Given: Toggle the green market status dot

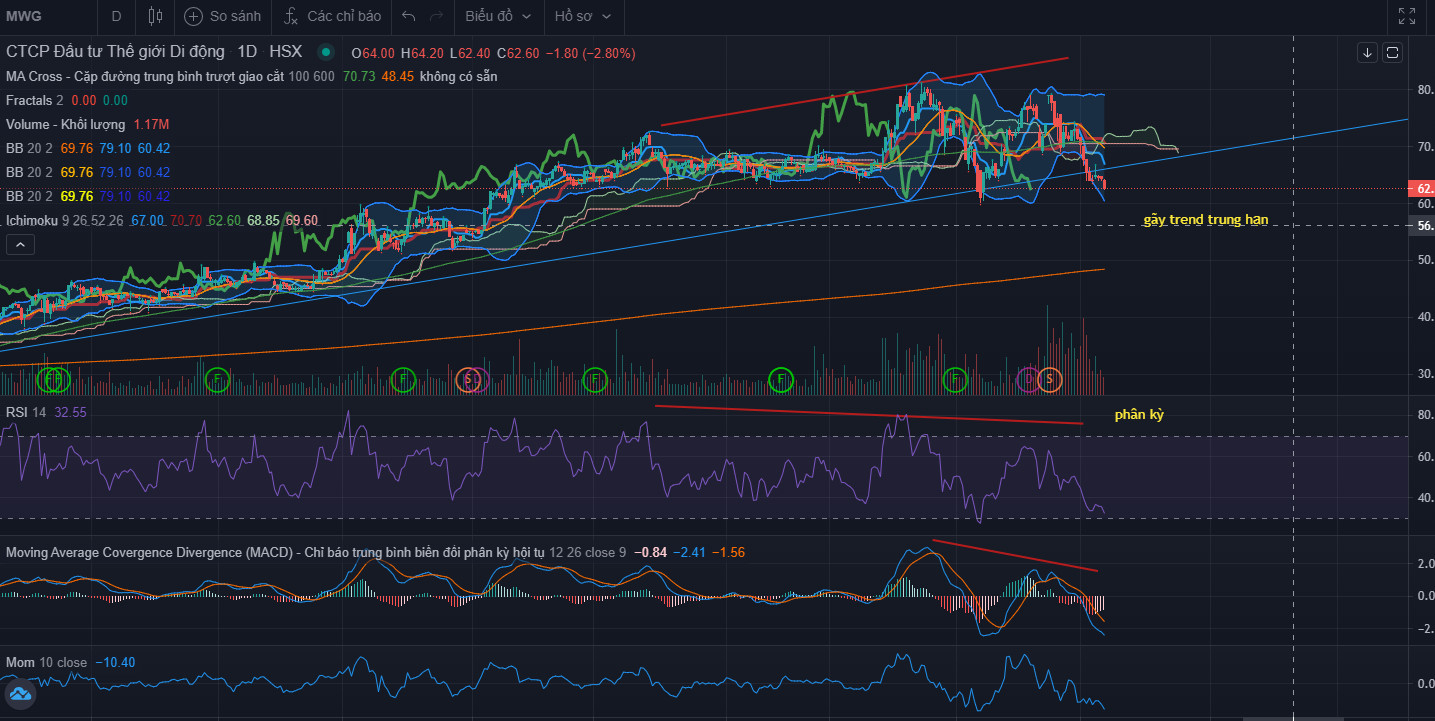Looking at the screenshot, I should pos(325,52).
